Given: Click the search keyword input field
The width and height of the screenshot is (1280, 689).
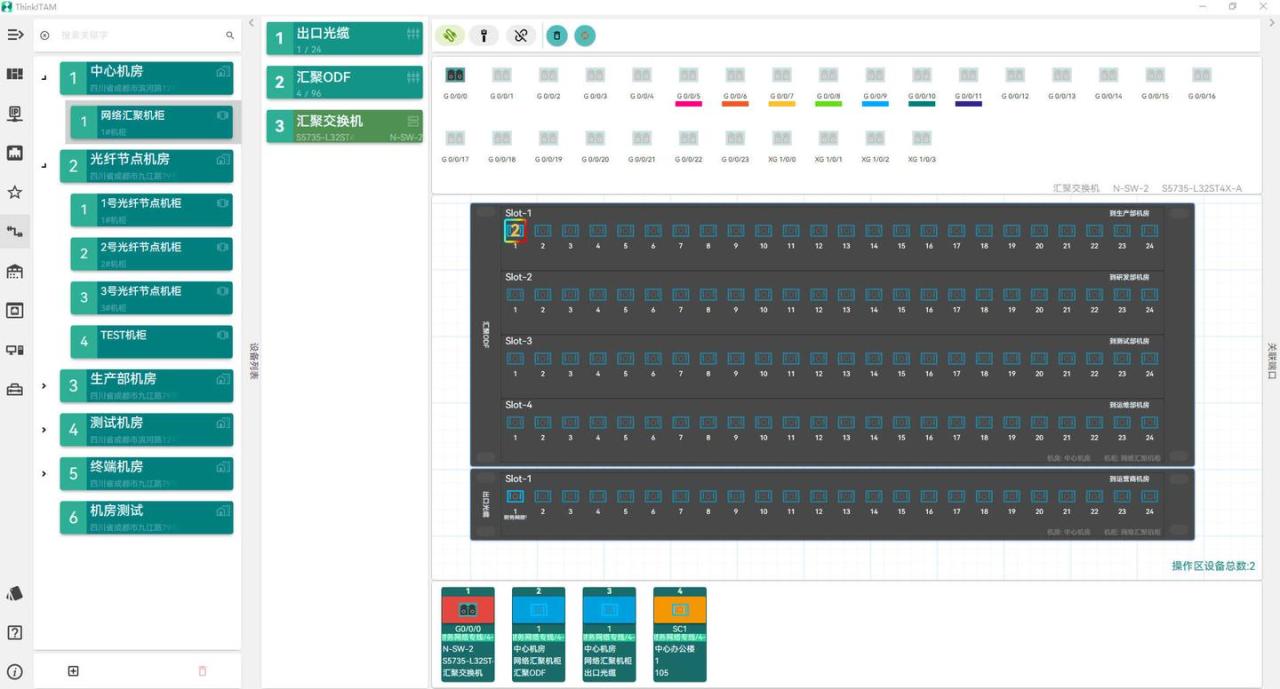Looking at the screenshot, I should (x=140, y=35).
